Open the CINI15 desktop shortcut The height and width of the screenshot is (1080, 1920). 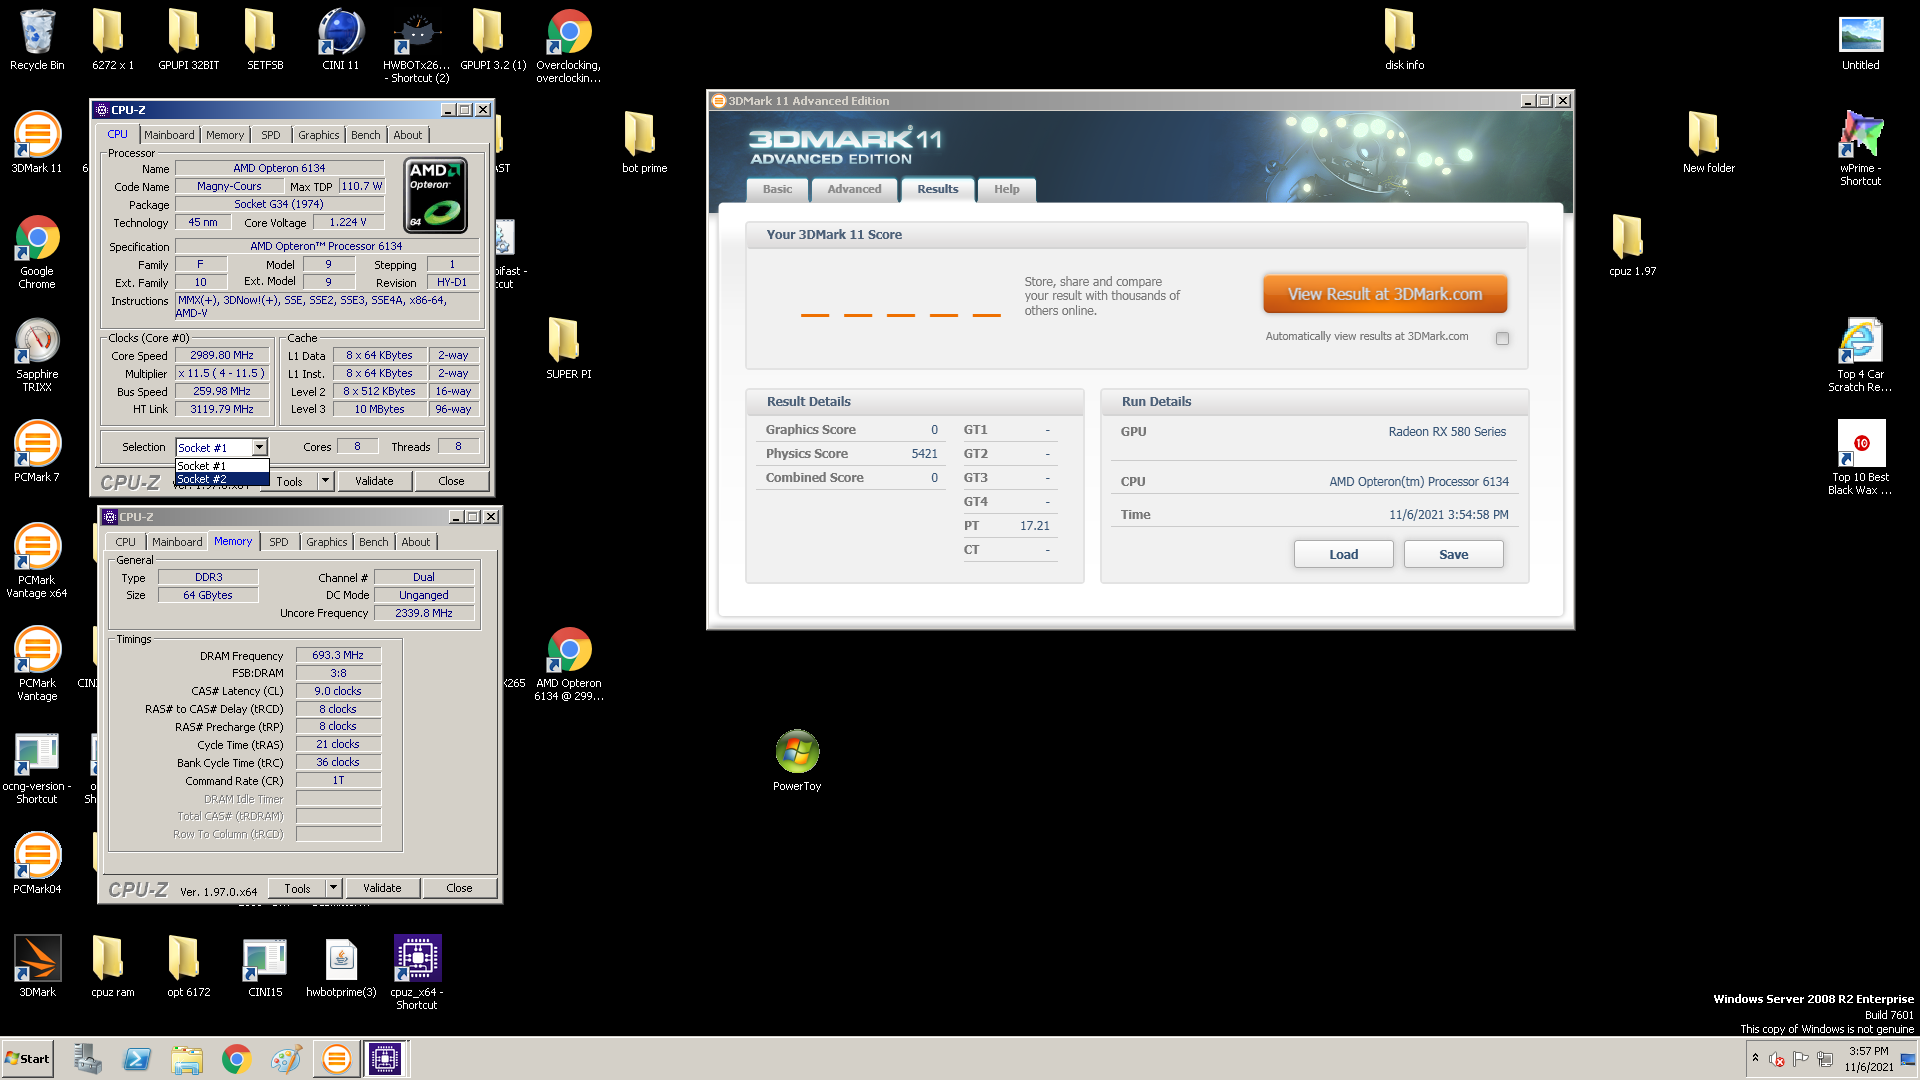(265, 967)
